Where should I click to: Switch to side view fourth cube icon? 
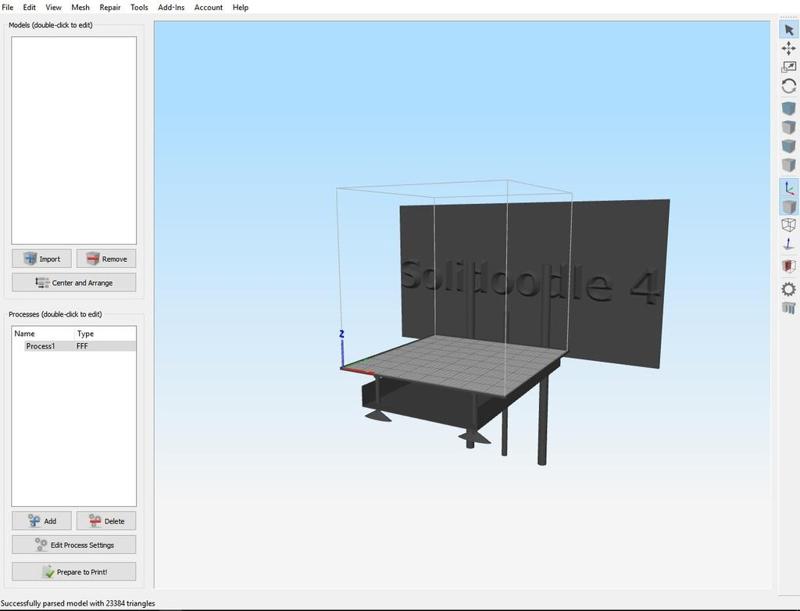(789, 165)
